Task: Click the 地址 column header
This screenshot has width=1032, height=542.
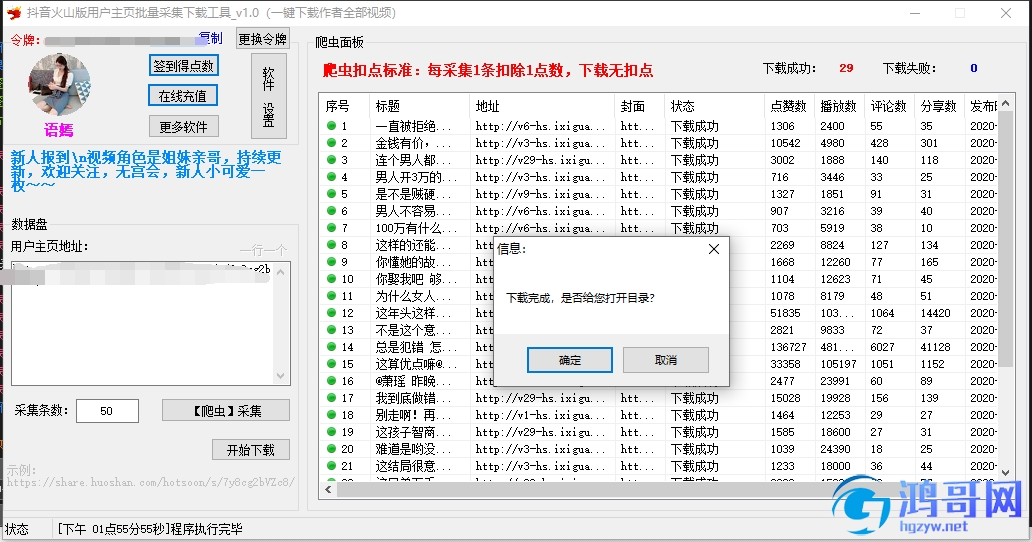Action: click(544, 106)
